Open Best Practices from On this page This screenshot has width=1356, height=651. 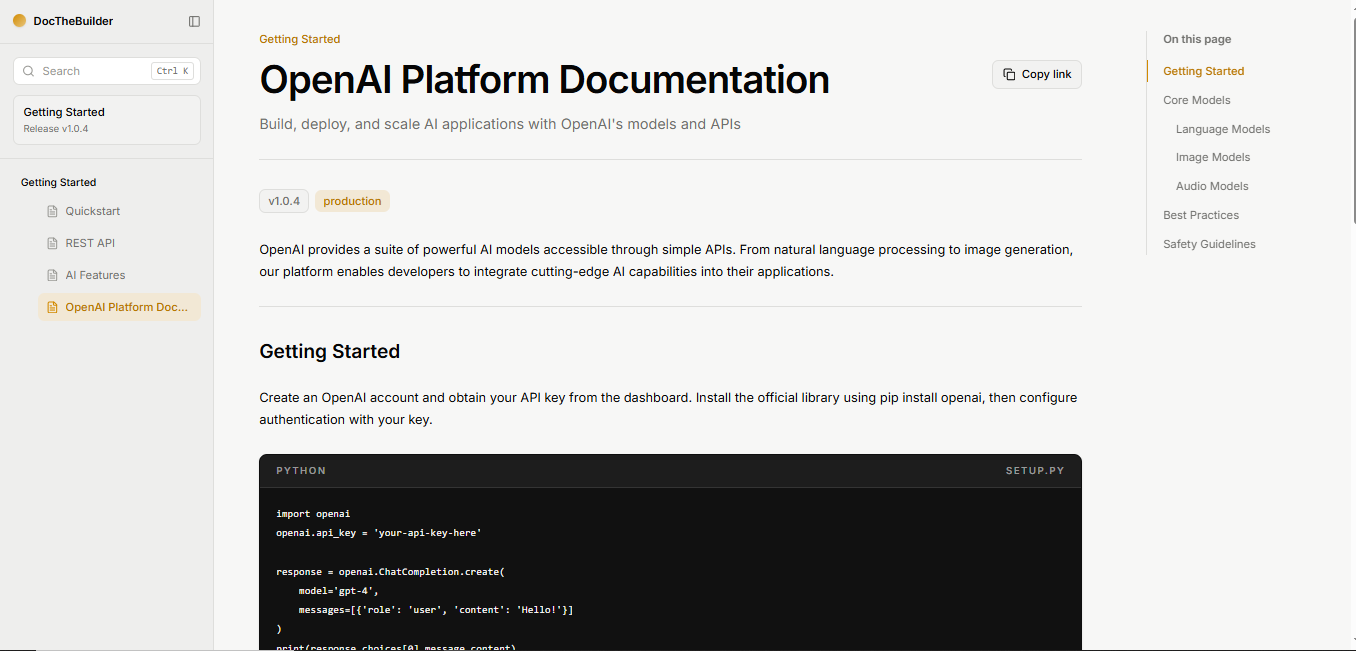(x=1201, y=215)
